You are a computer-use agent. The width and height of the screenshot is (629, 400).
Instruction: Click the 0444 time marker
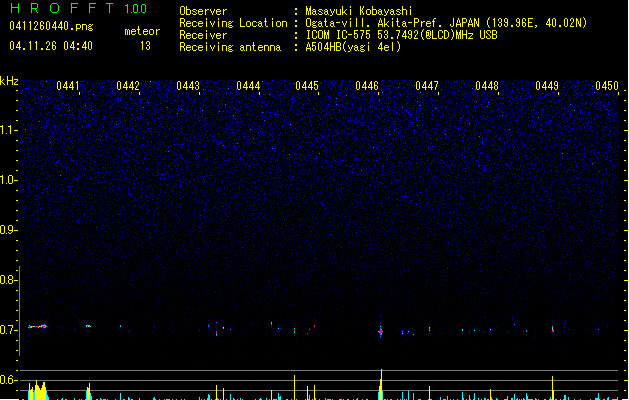pyautogui.click(x=248, y=86)
